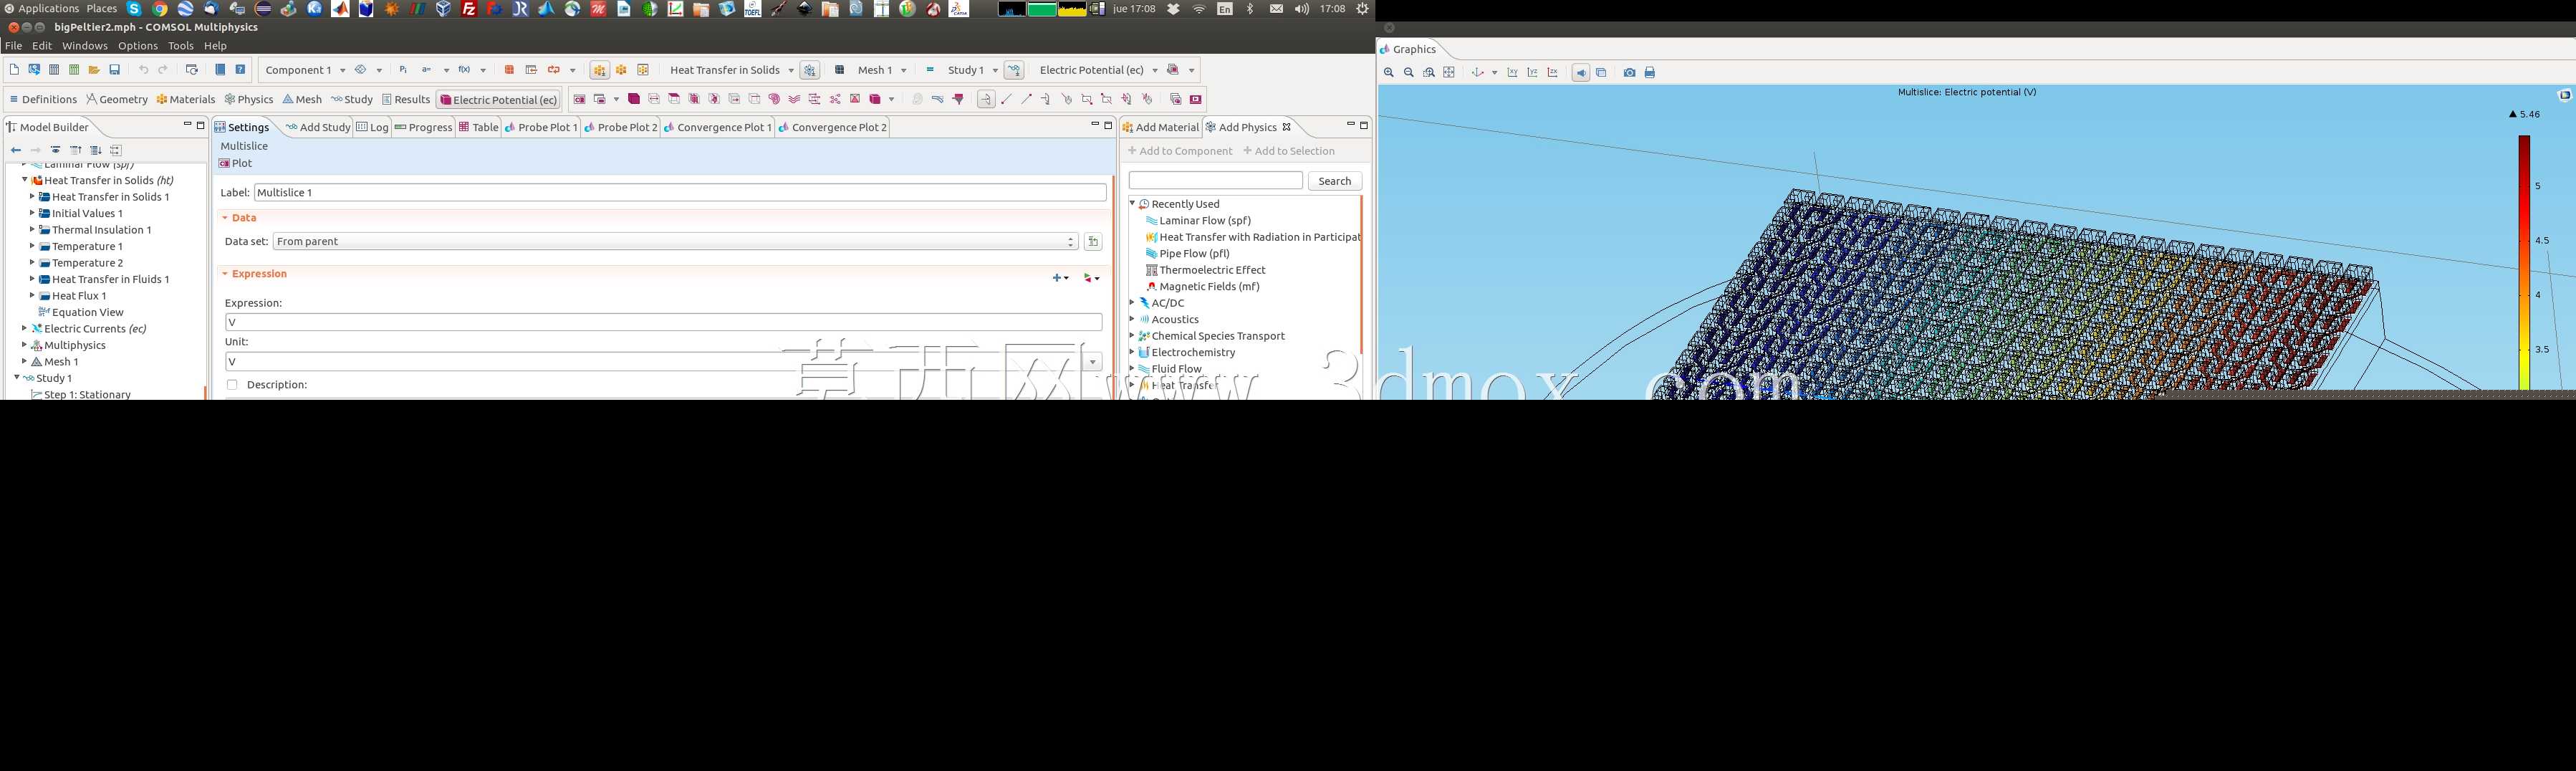Click the Undo arrow in toolbar
This screenshot has height=771, width=2576.
pos(143,70)
